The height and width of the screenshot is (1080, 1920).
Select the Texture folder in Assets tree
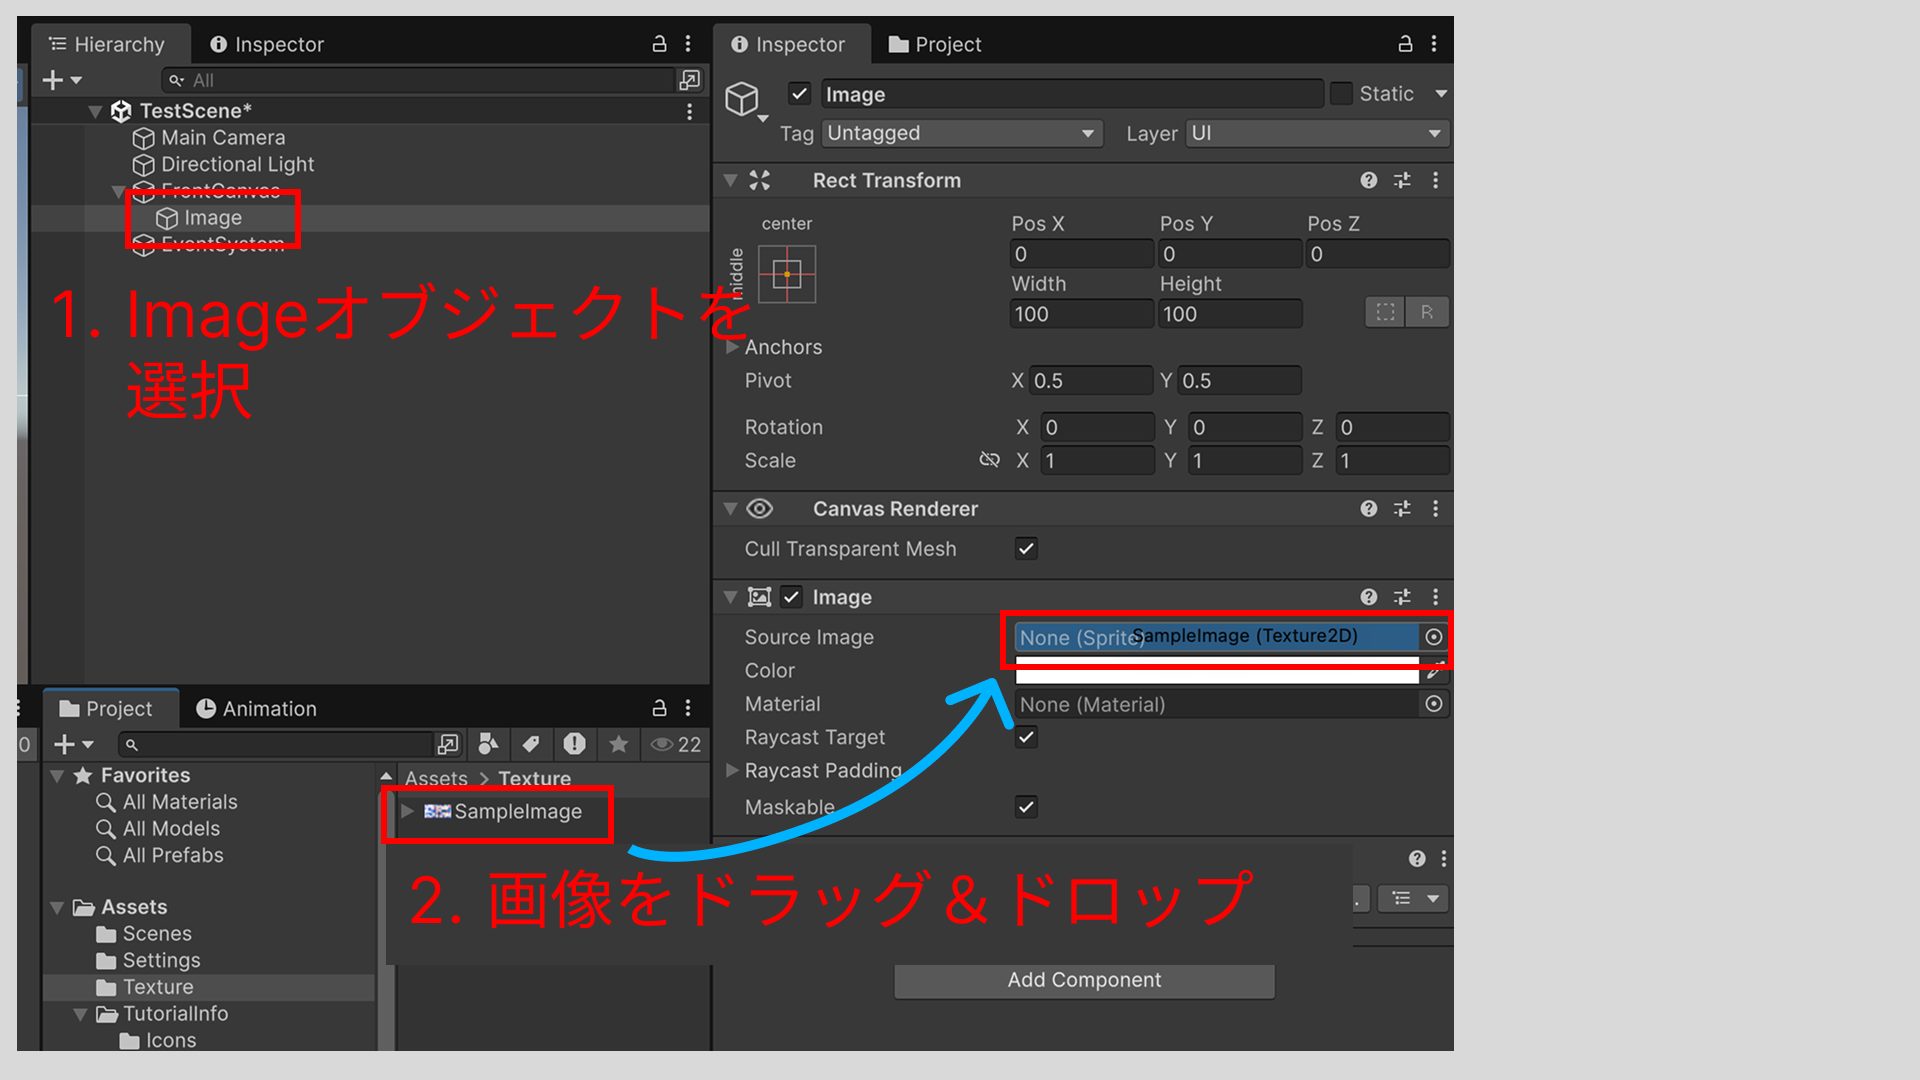[x=158, y=987]
